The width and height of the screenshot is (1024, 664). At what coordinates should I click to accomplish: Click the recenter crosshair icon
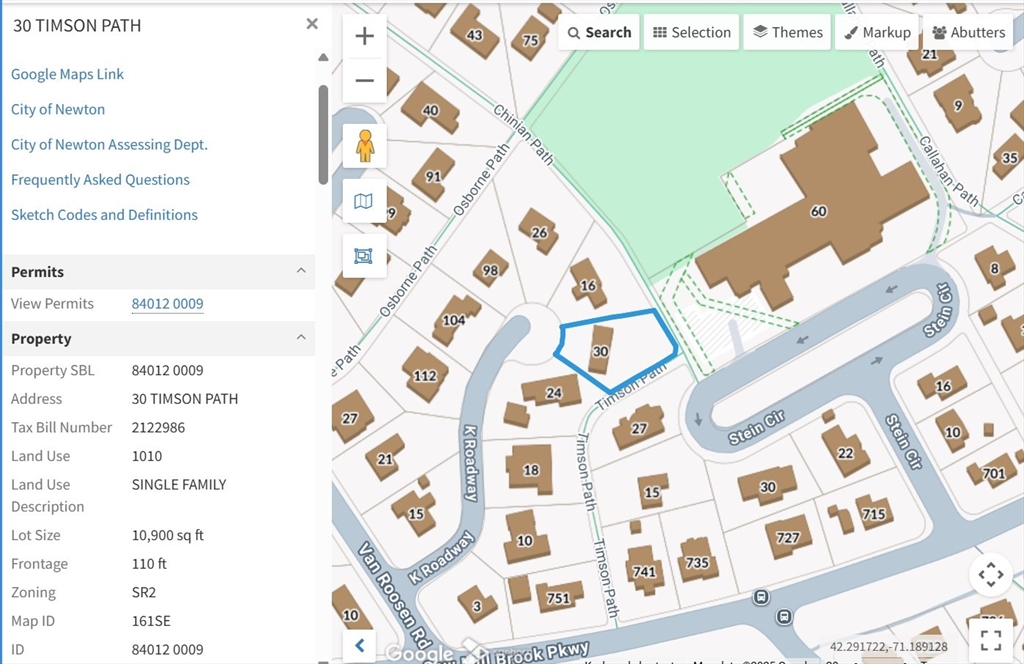pyautogui.click(x=990, y=575)
